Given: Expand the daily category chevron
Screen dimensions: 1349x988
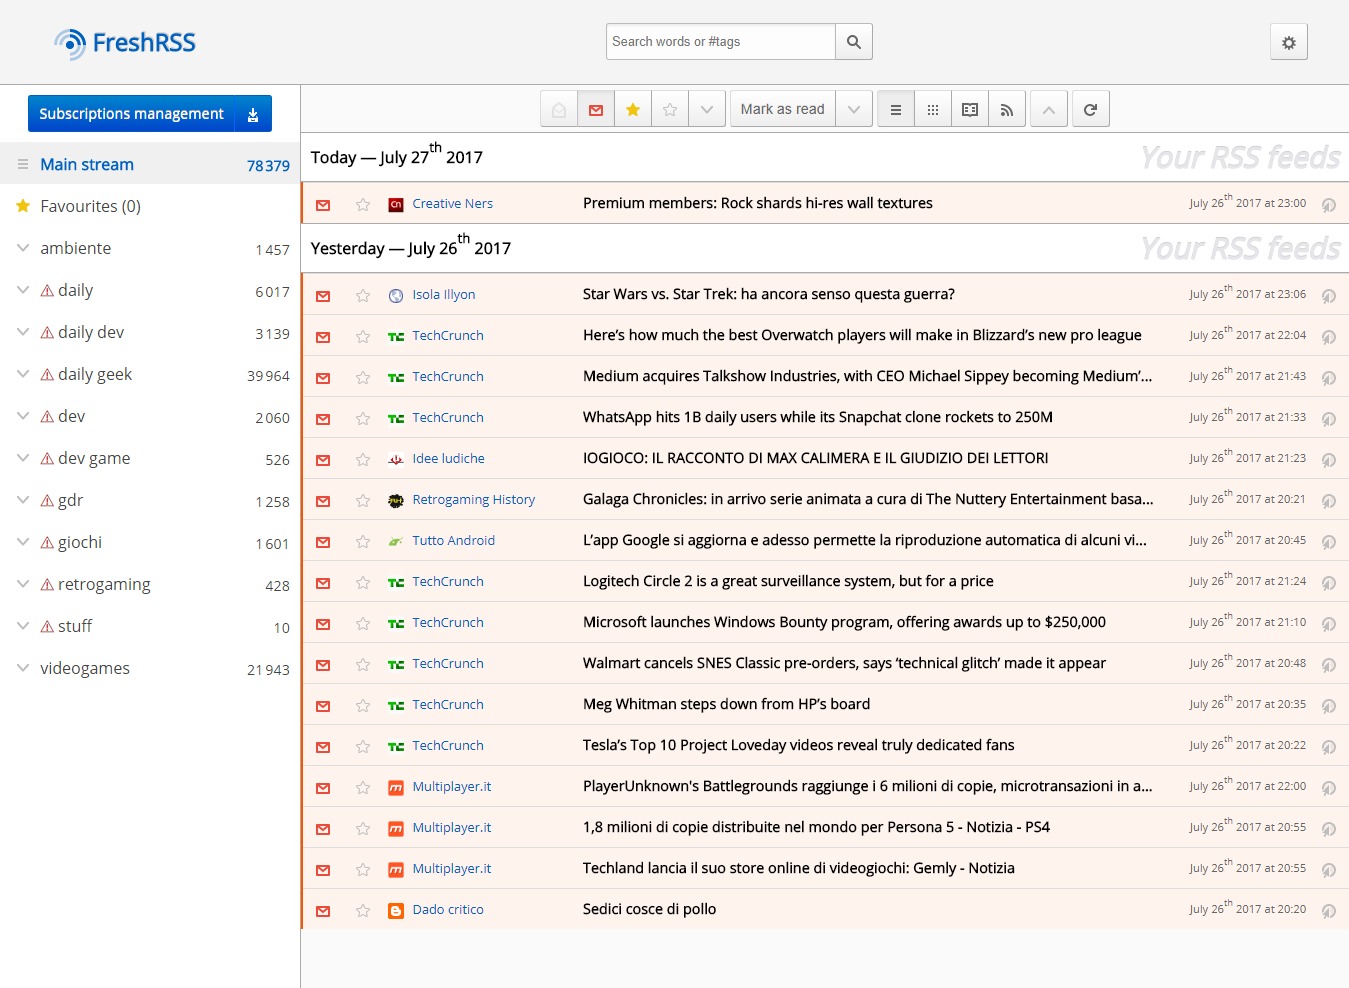Looking at the screenshot, I should 23,290.
